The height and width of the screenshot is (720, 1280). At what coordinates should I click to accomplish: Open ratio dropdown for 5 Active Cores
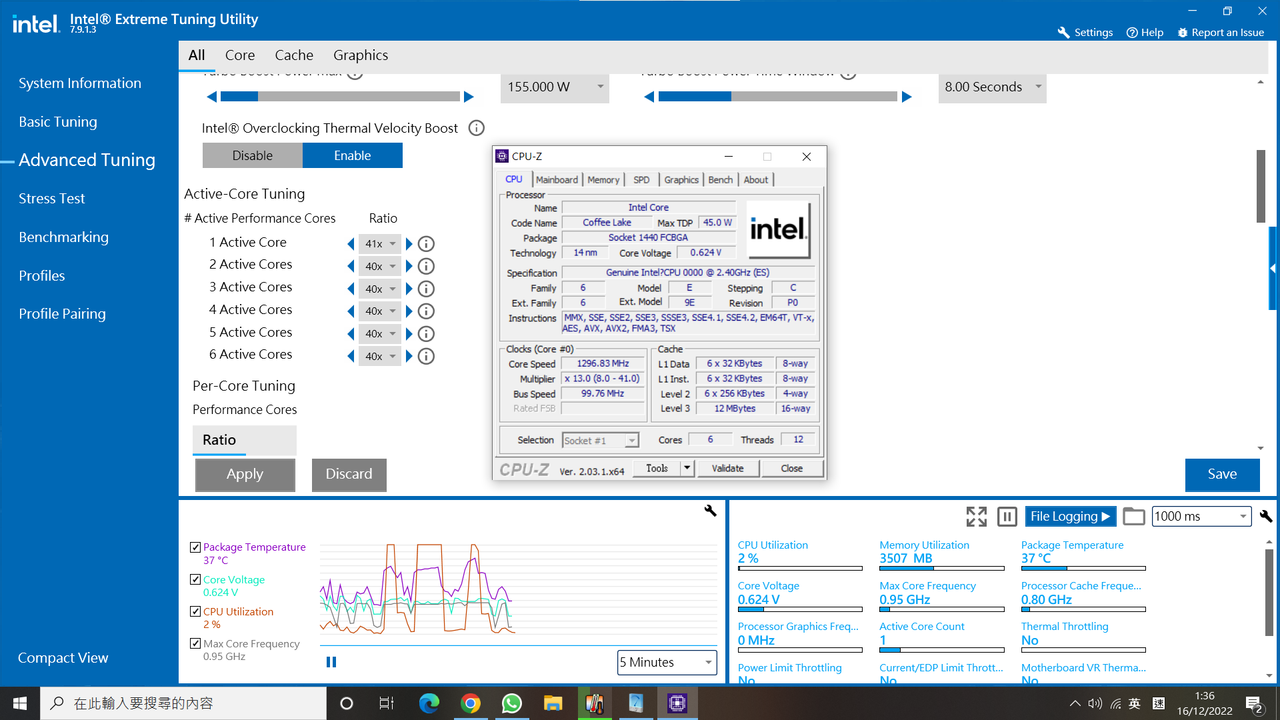tap(380, 334)
